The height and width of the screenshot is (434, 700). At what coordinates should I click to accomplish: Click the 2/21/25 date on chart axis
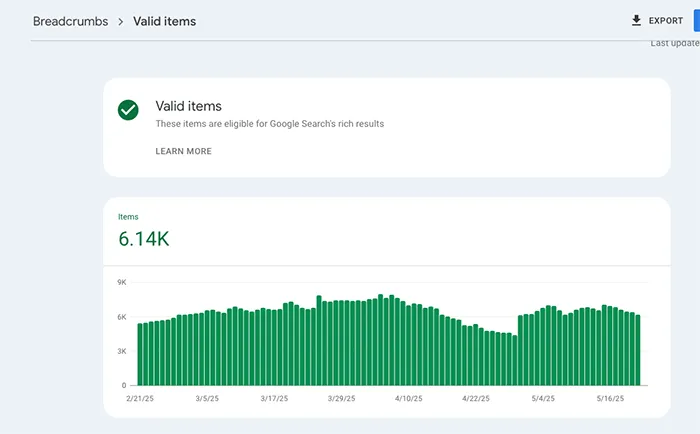click(x=140, y=398)
